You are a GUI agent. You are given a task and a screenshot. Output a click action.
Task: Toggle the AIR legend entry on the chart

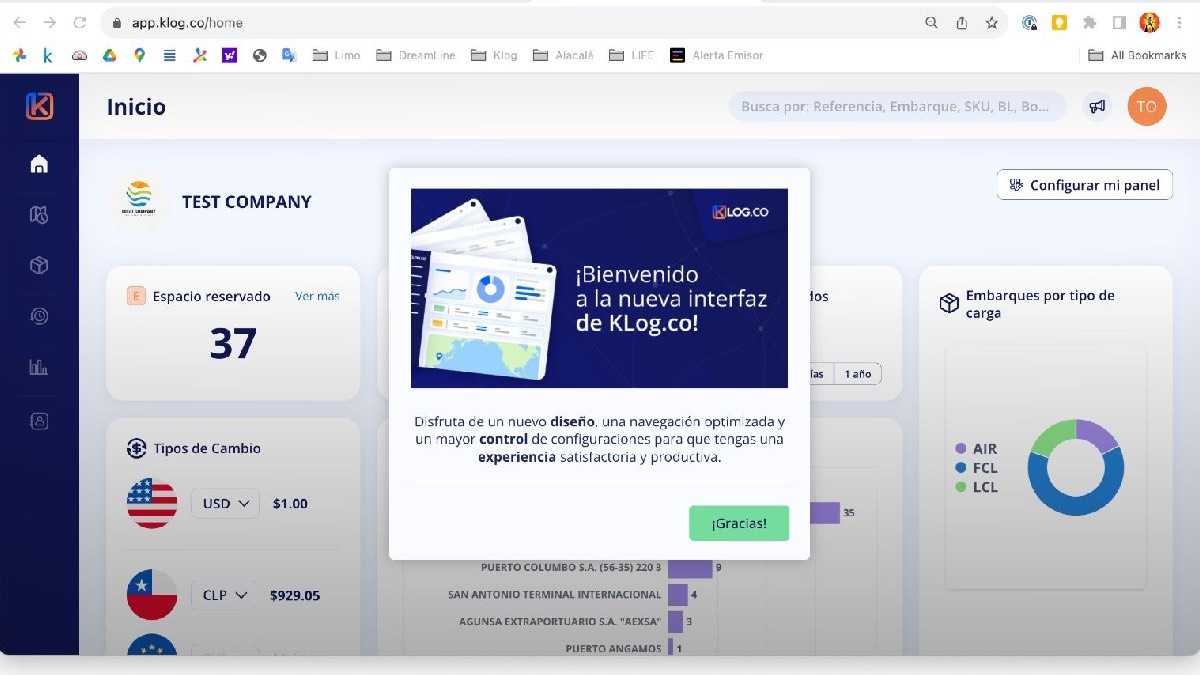975,448
